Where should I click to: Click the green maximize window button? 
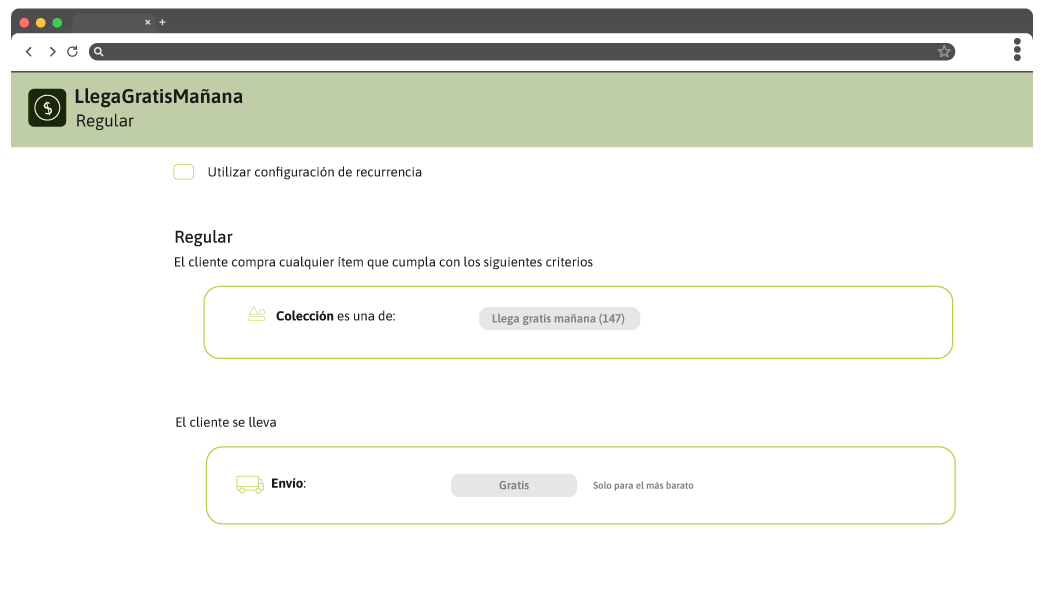pyautogui.click(x=58, y=22)
